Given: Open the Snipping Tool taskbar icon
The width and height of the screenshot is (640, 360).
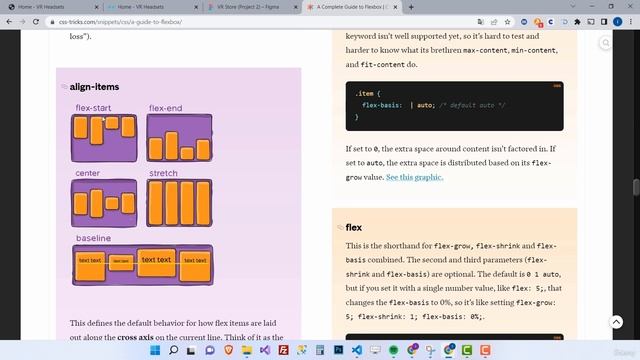Looking at the screenshot, I should coord(430,350).
